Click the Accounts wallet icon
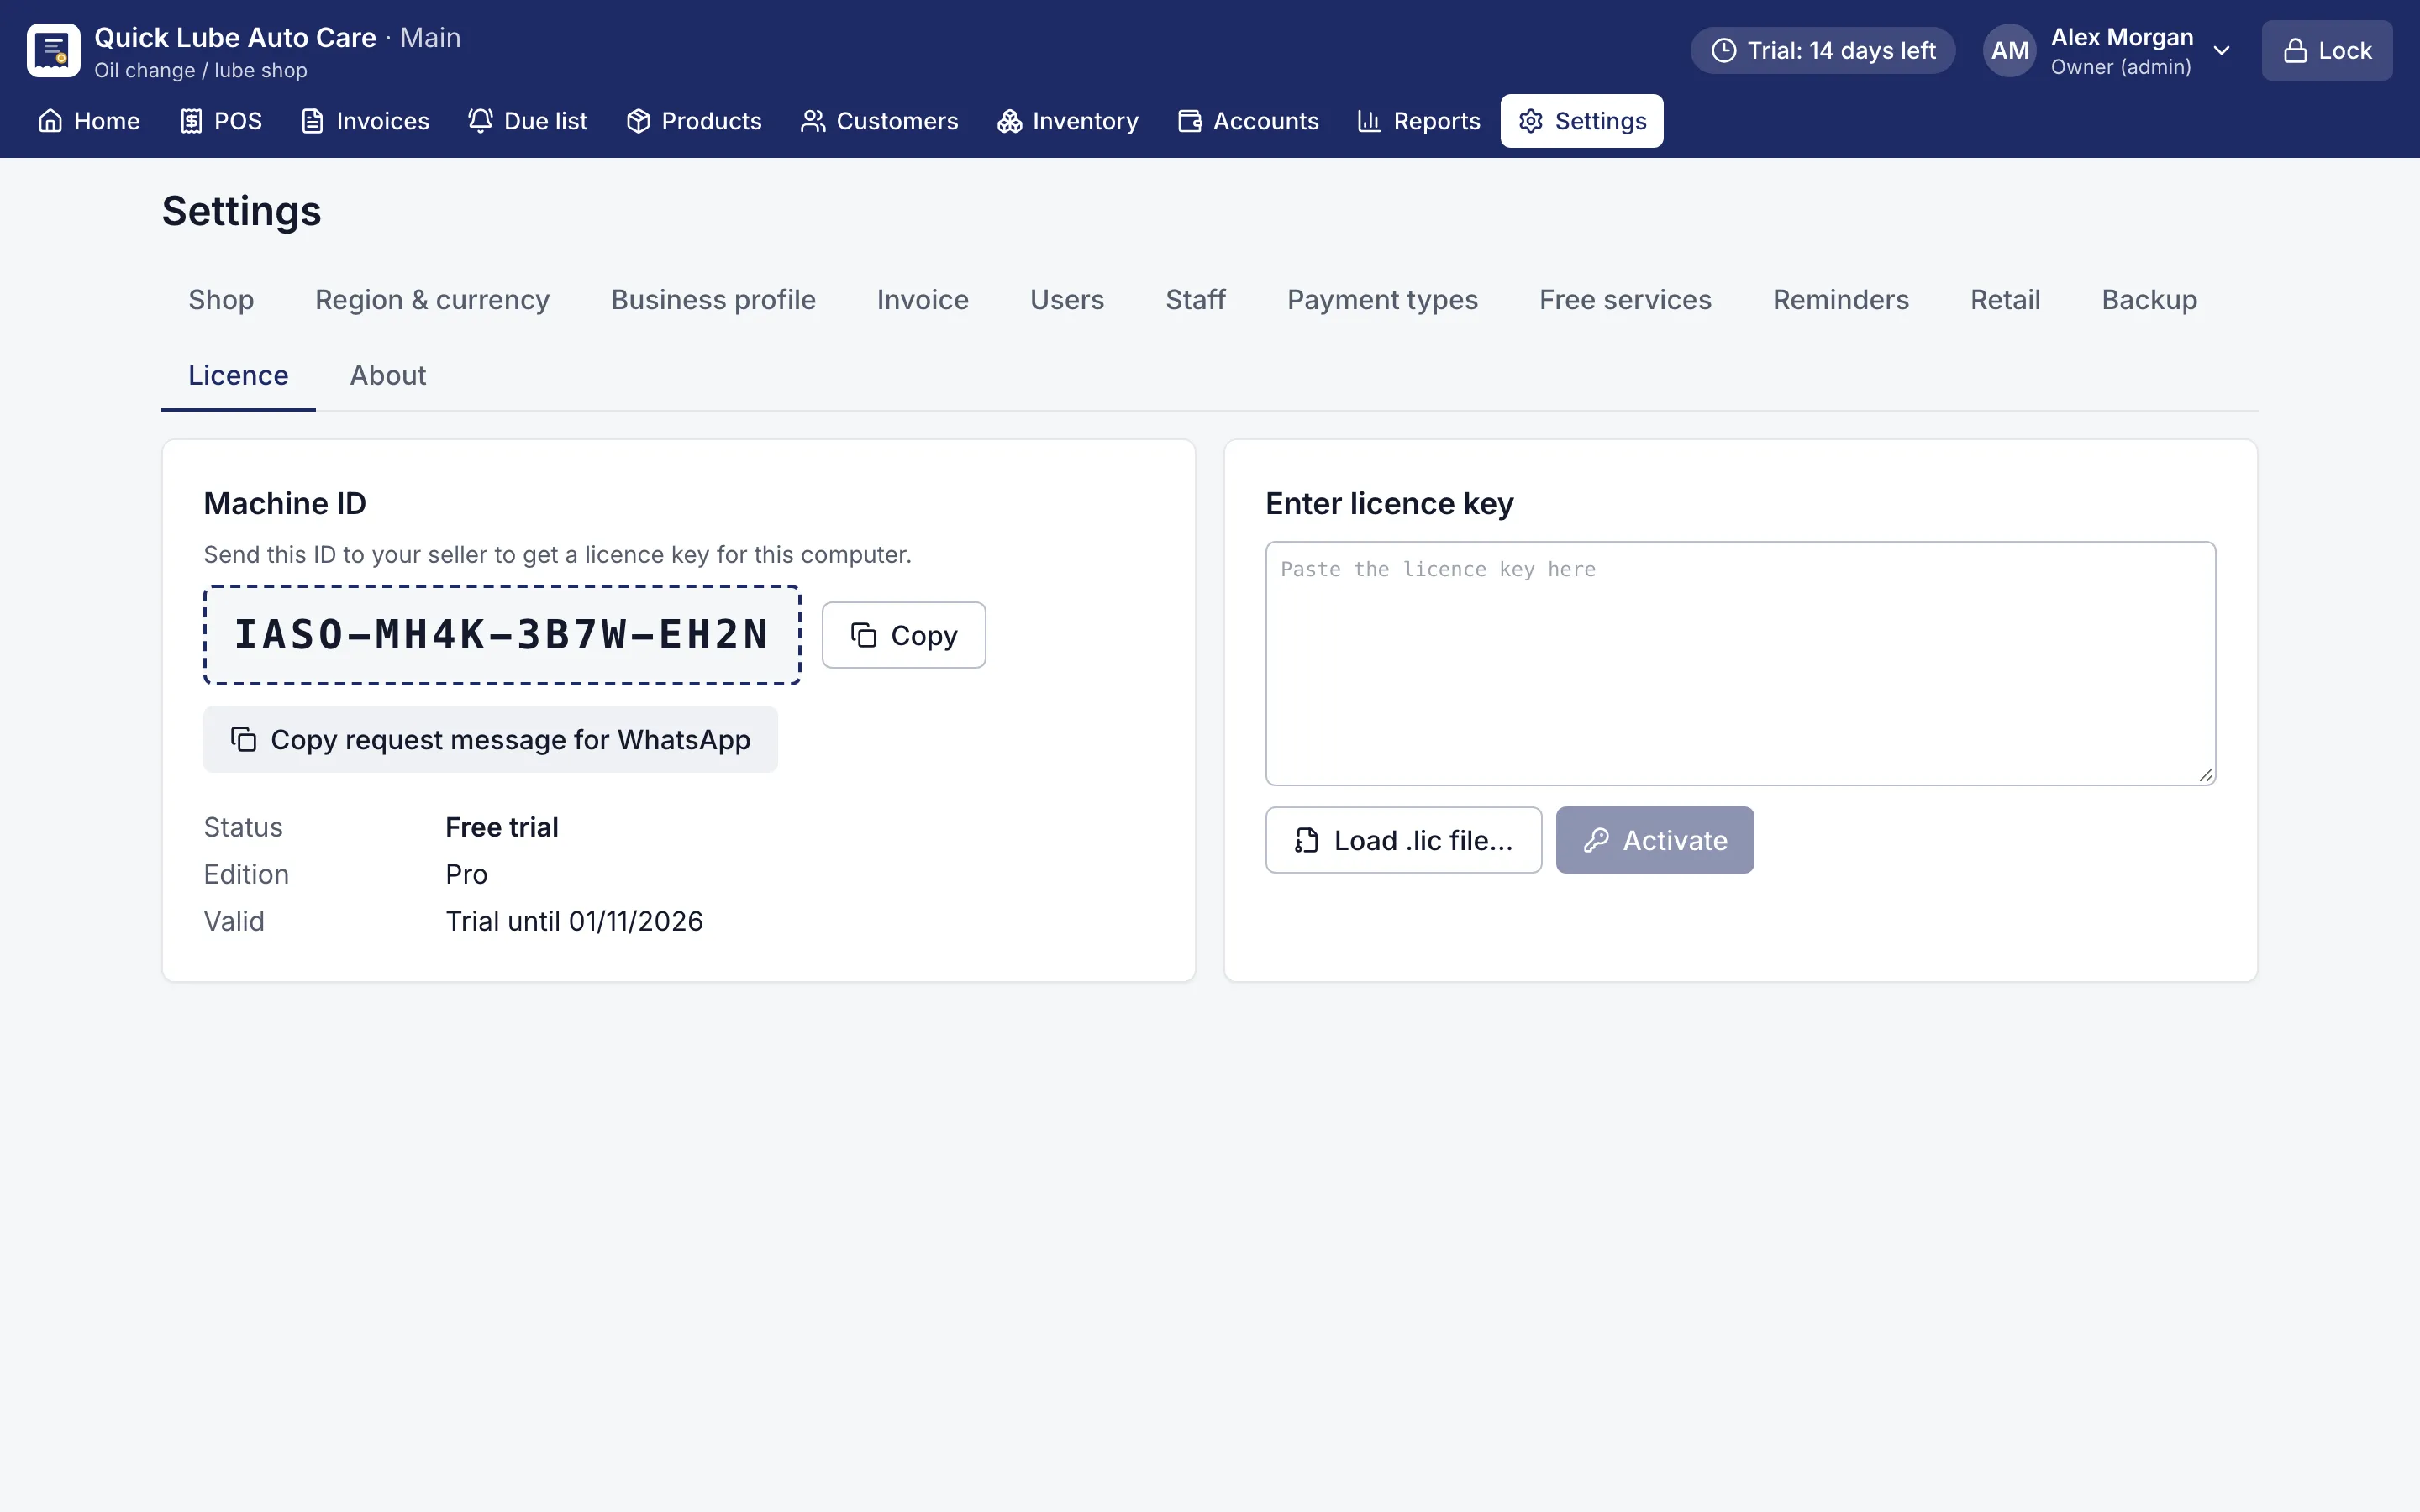Viewport: 2420px width, 1512px height. coord(1189,121)
